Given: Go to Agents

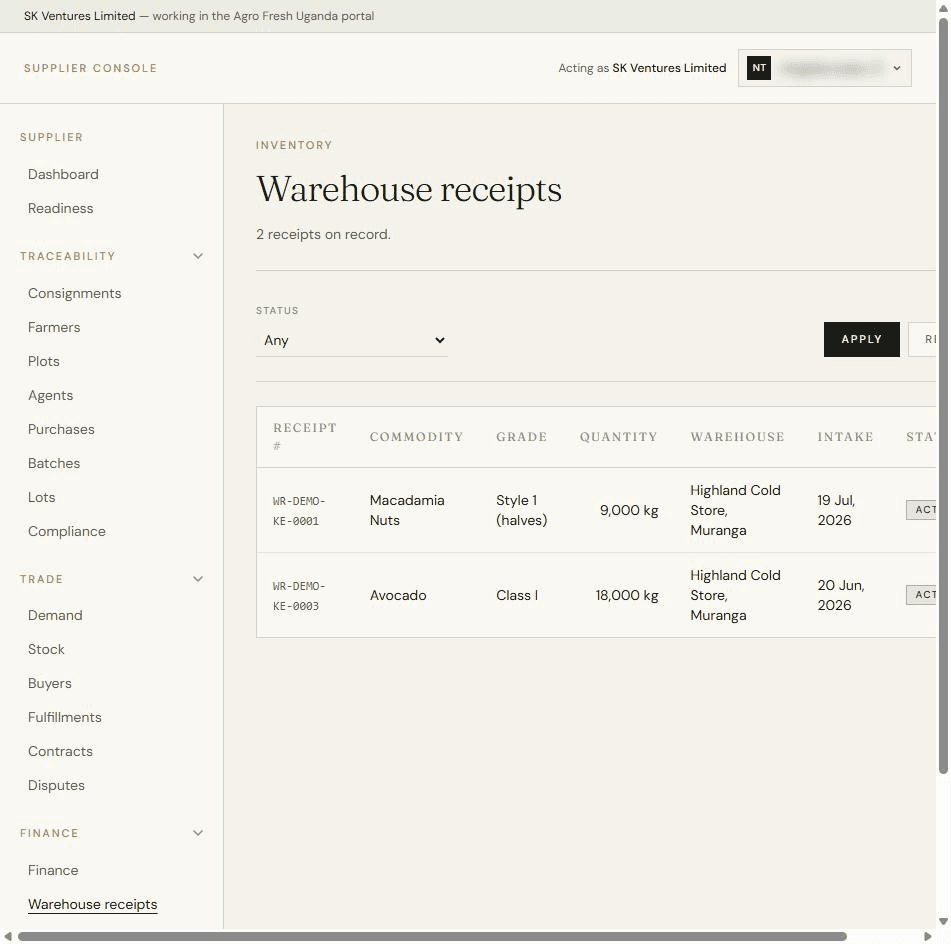Looking at the screenshot, I should (x=50, y=395).
